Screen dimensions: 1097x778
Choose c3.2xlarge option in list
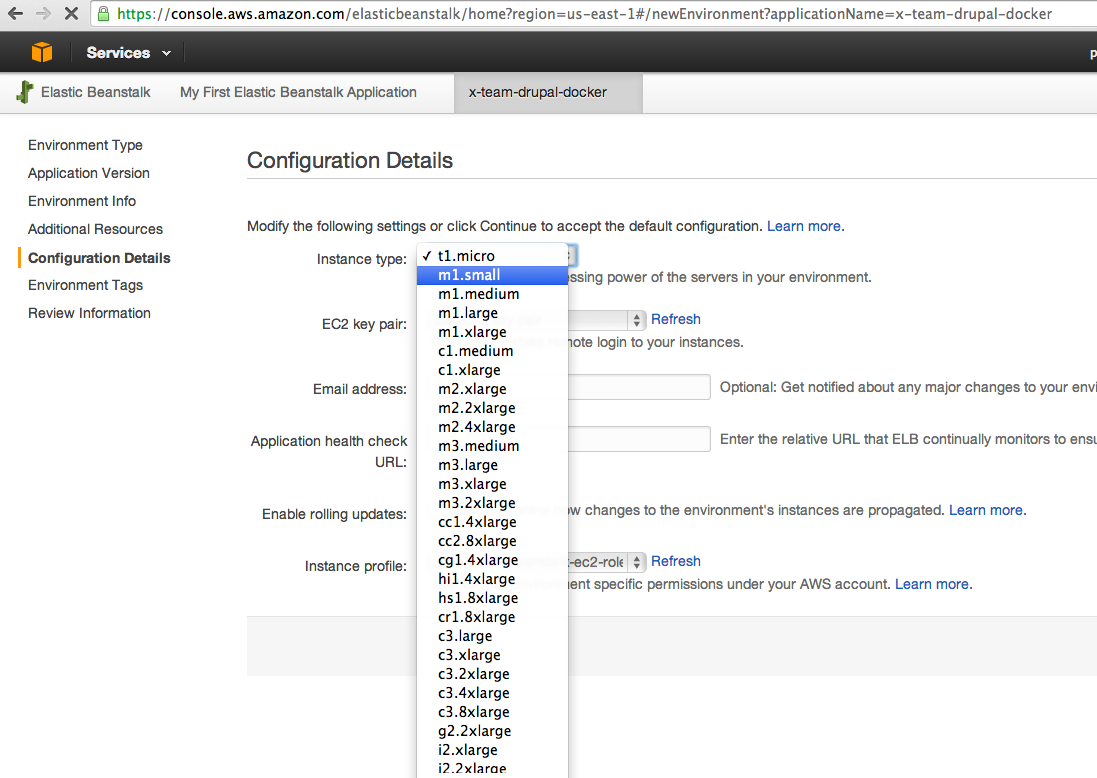tap(492, 674)
